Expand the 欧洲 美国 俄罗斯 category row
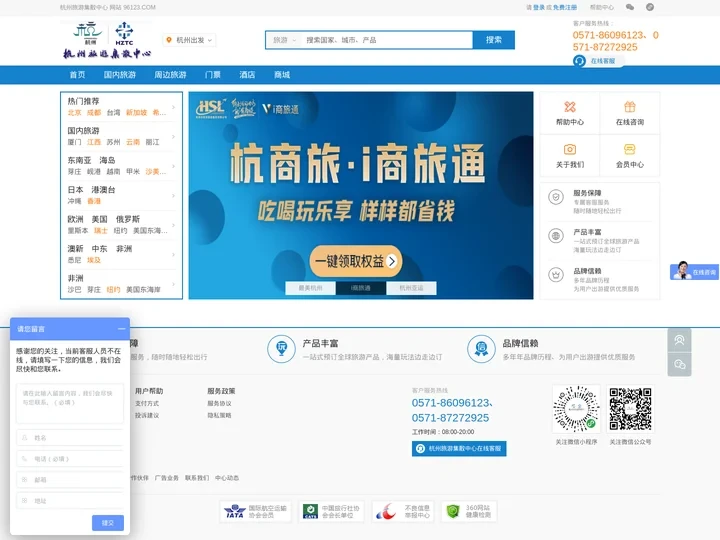The image size is (720, 540). click(x=121, y=225)
